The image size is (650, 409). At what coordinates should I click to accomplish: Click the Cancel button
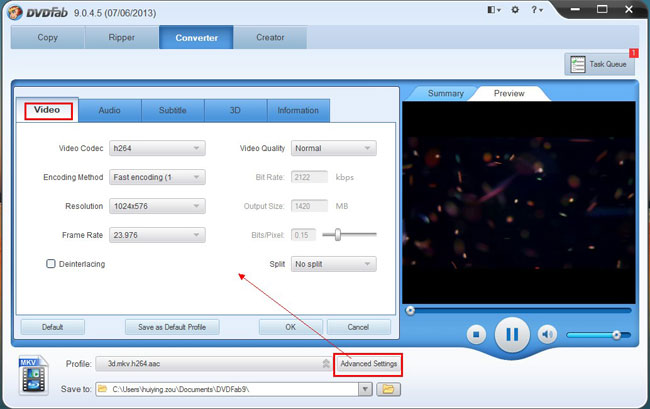tap(359, 327)
